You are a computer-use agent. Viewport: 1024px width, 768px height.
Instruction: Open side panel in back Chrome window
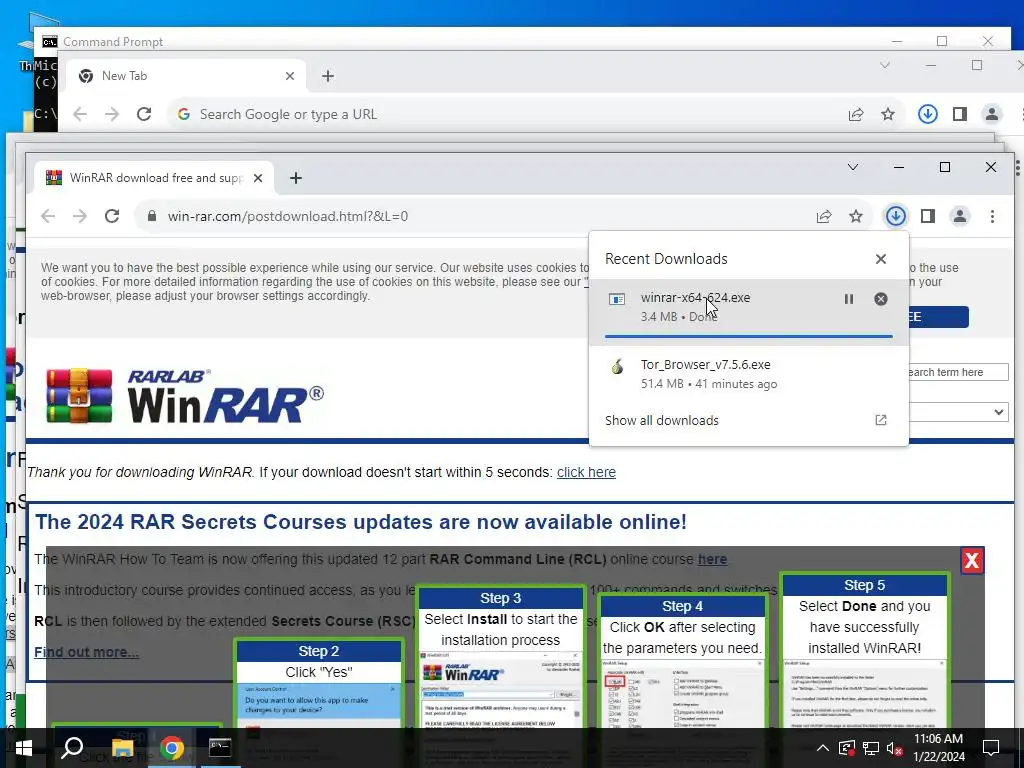pyautogui.click(x=959, y=114)
